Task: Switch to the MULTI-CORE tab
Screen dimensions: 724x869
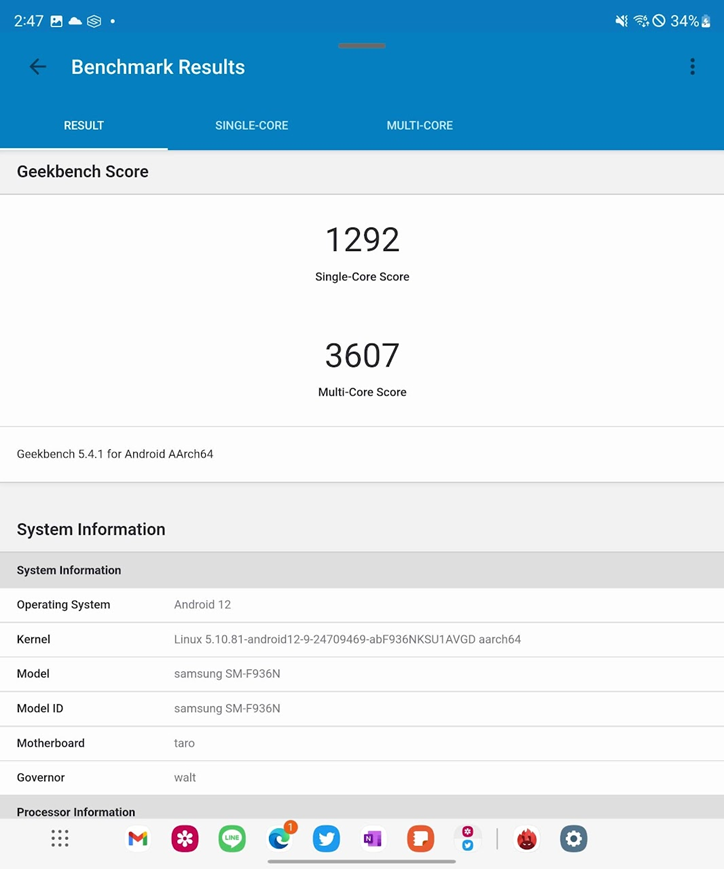Action: click(x=419, y=126)
